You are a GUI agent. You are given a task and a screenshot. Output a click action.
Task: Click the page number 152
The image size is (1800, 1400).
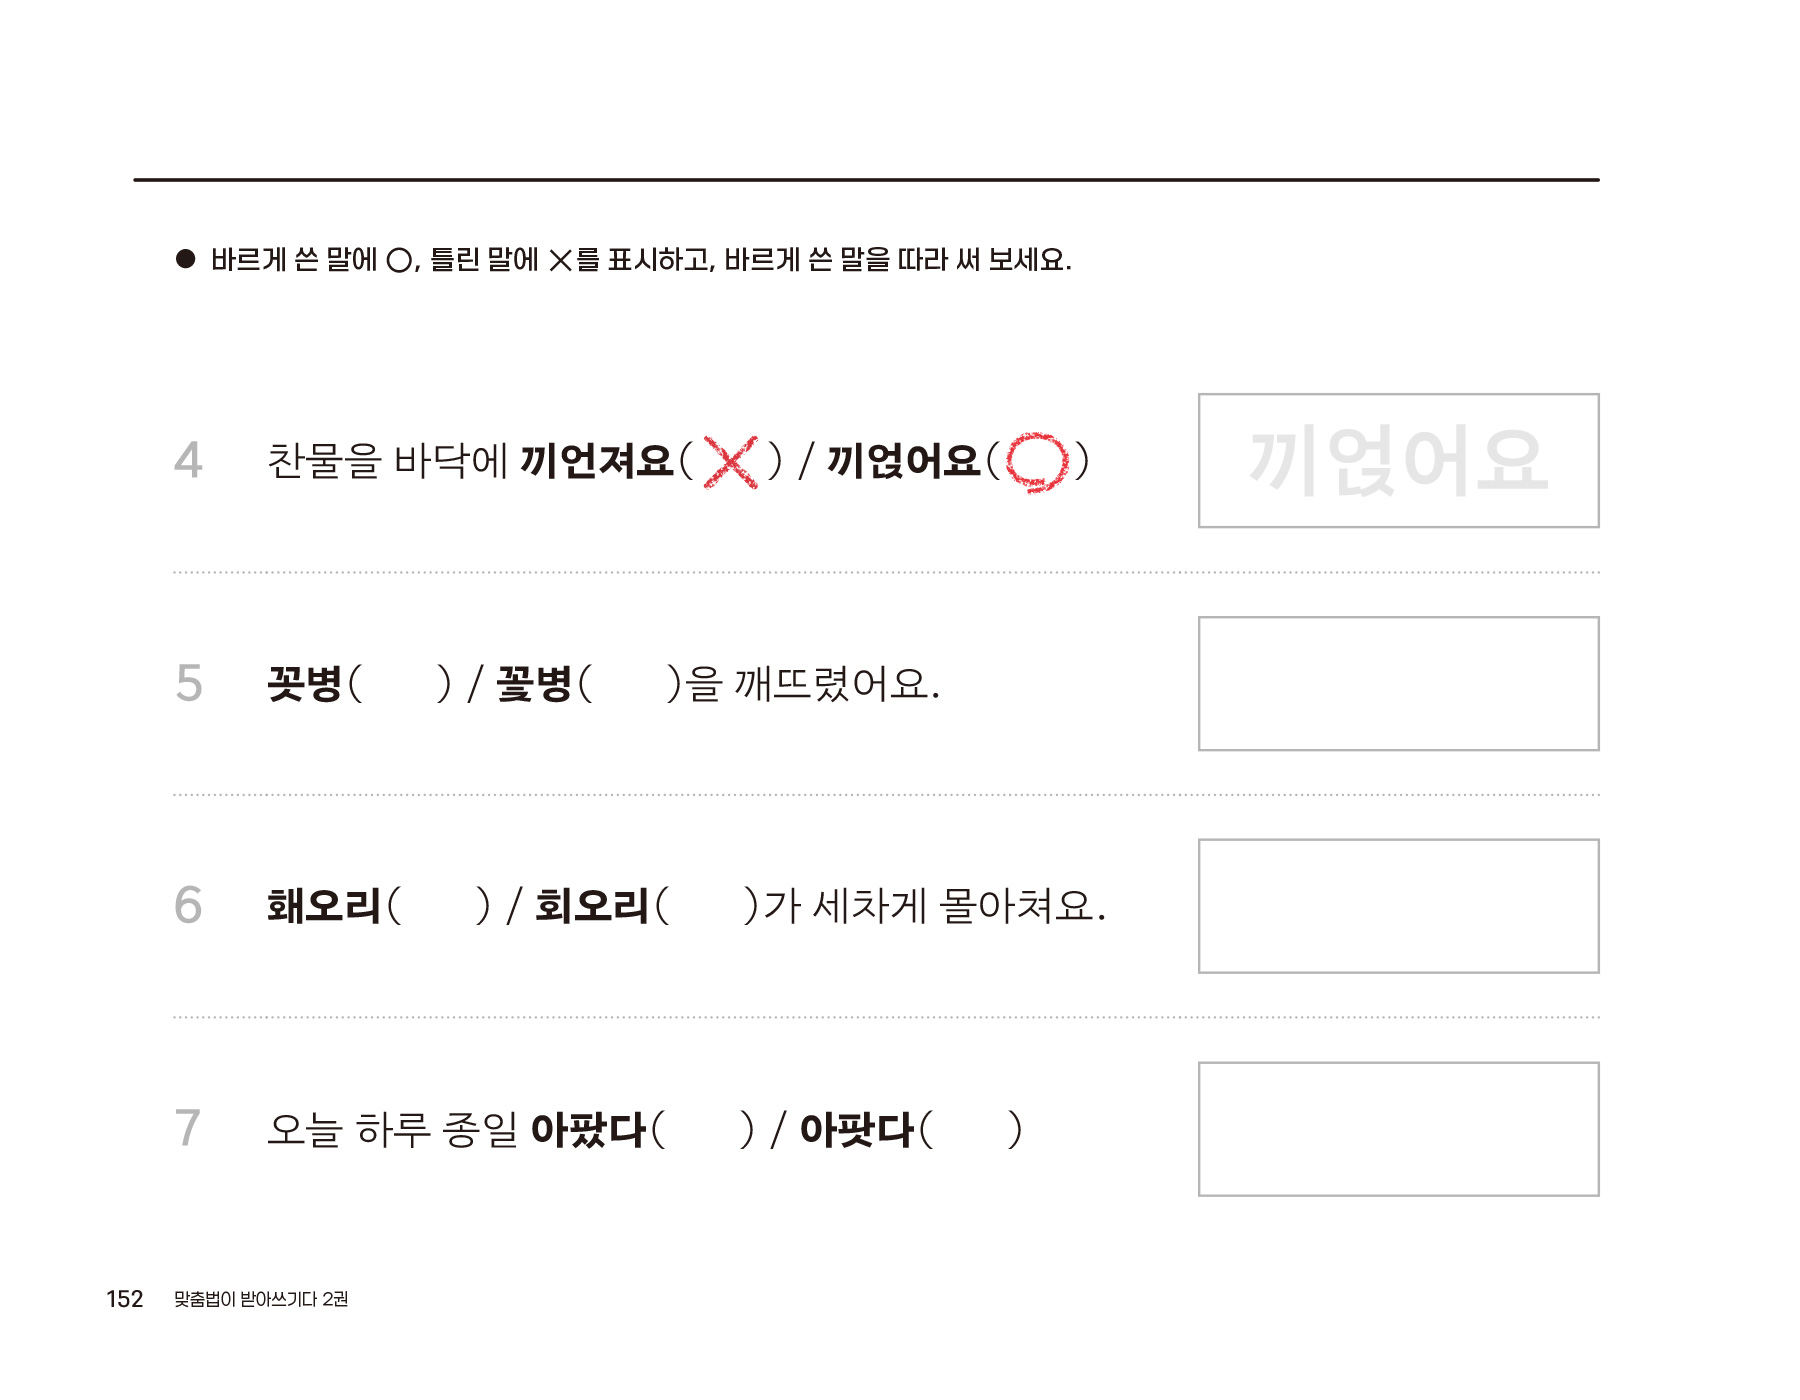(125, 1299)
